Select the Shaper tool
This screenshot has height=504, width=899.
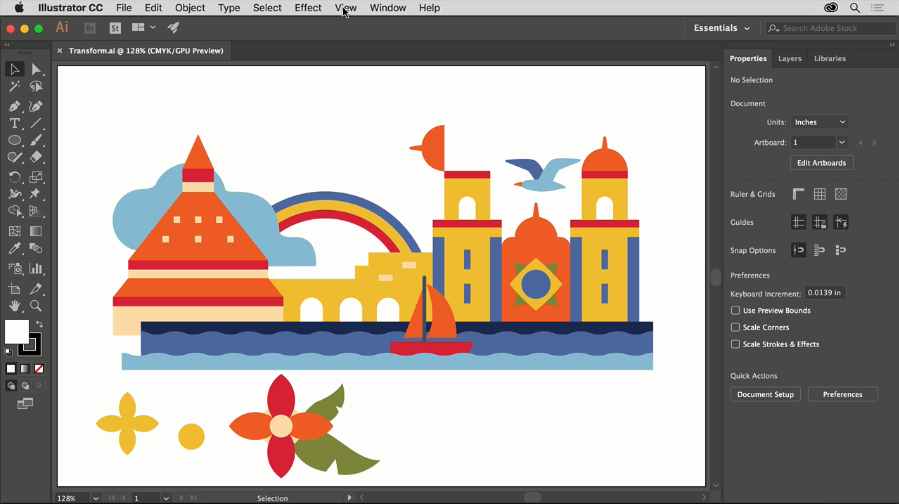[x=14, y=157]
